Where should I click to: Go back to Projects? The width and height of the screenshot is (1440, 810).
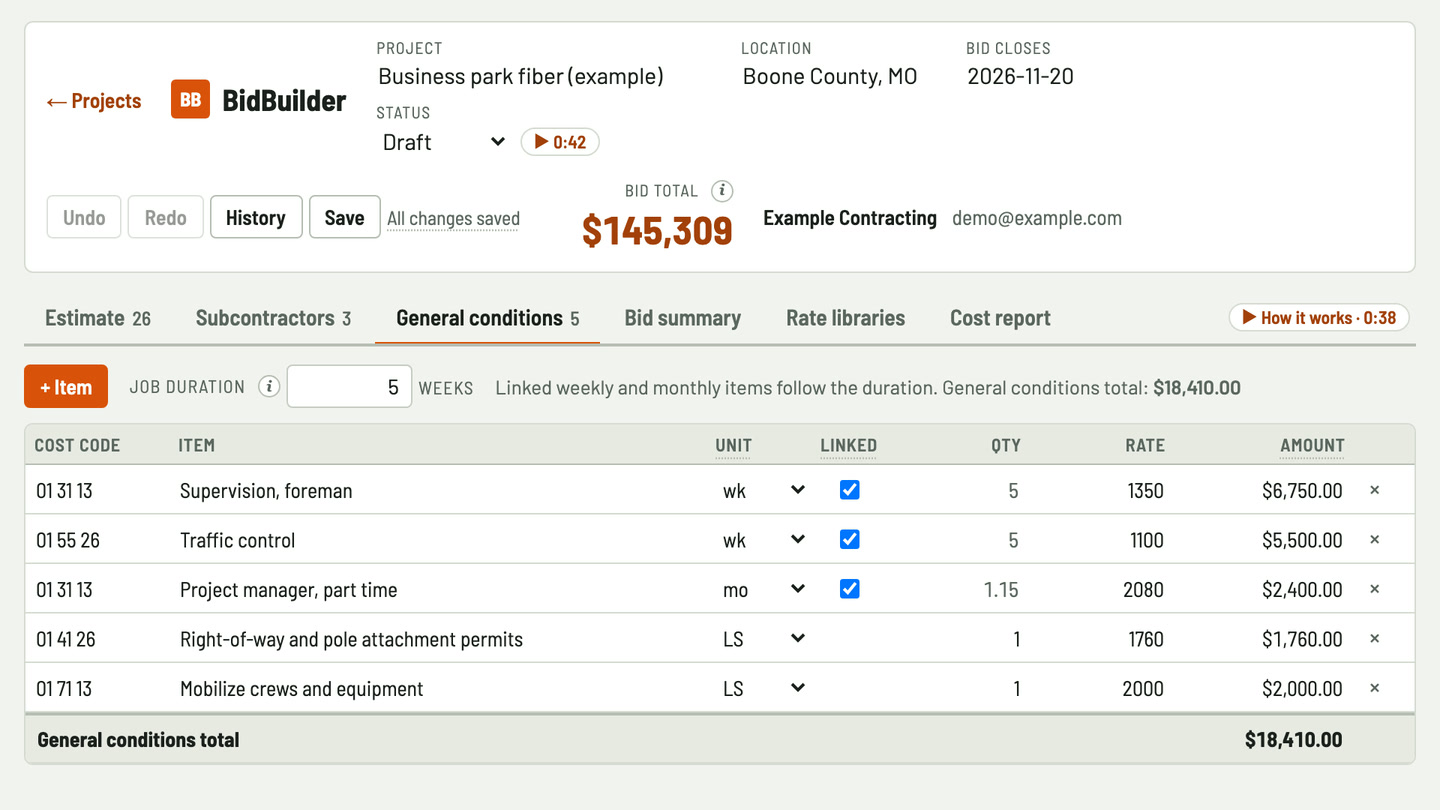pyautogui.click(x=94, y=101)
